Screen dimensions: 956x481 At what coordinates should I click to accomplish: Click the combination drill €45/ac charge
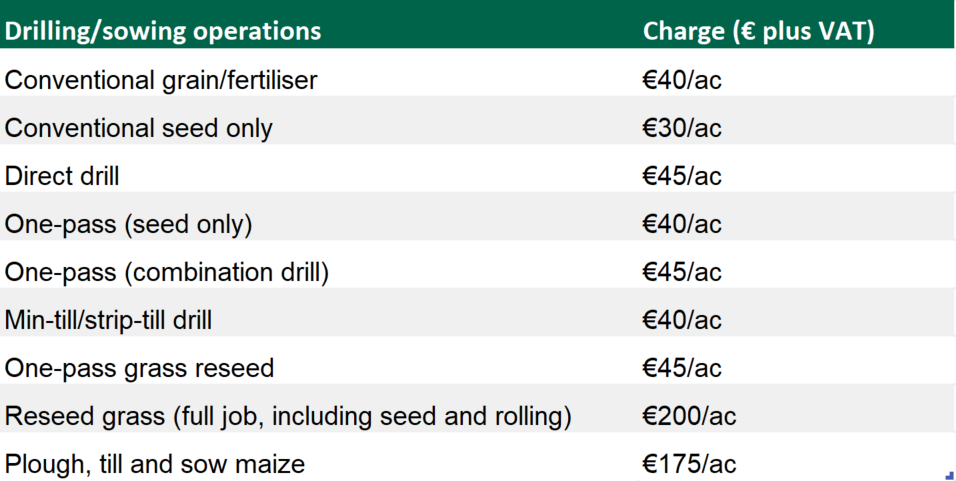pos(682,272)
